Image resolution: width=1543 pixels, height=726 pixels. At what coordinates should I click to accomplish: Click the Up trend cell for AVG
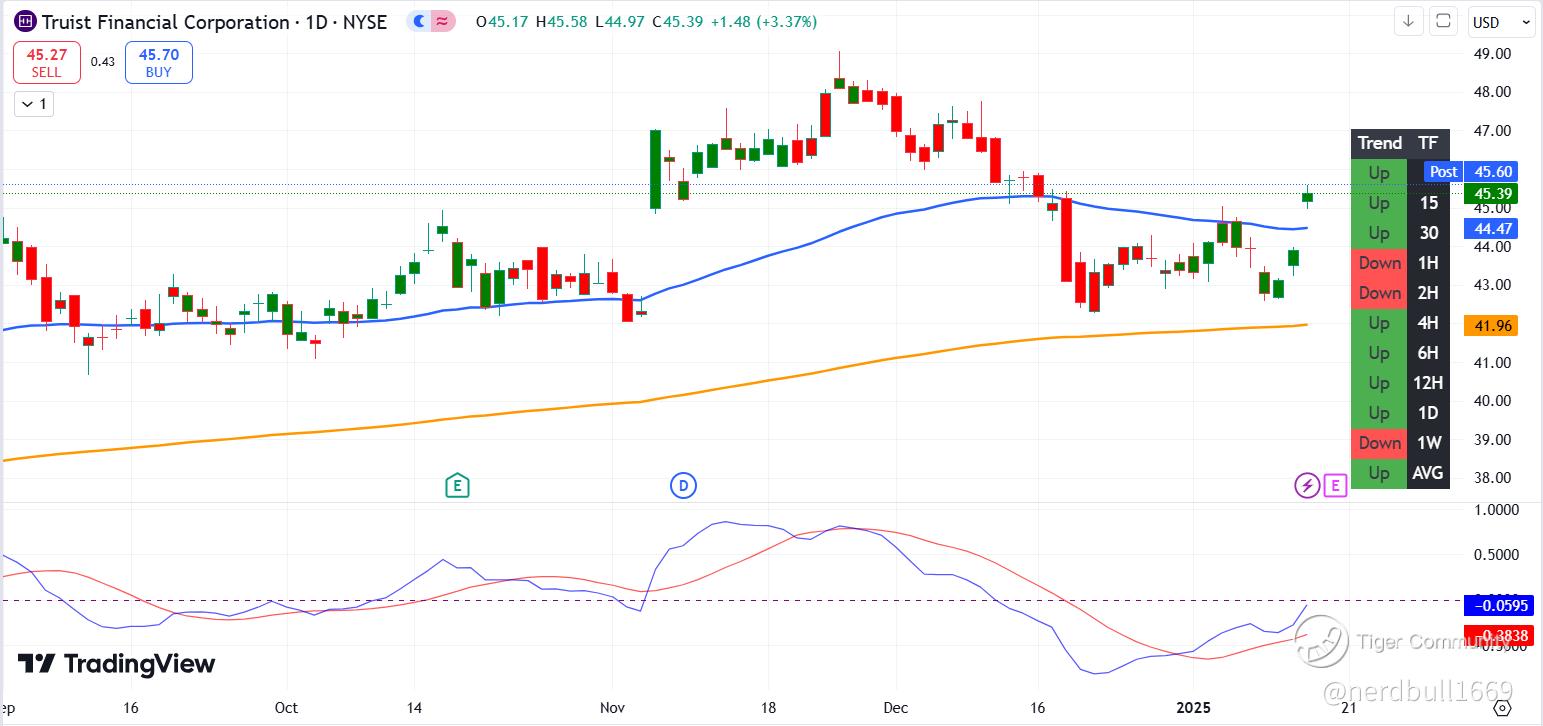tap(1379, 473)
